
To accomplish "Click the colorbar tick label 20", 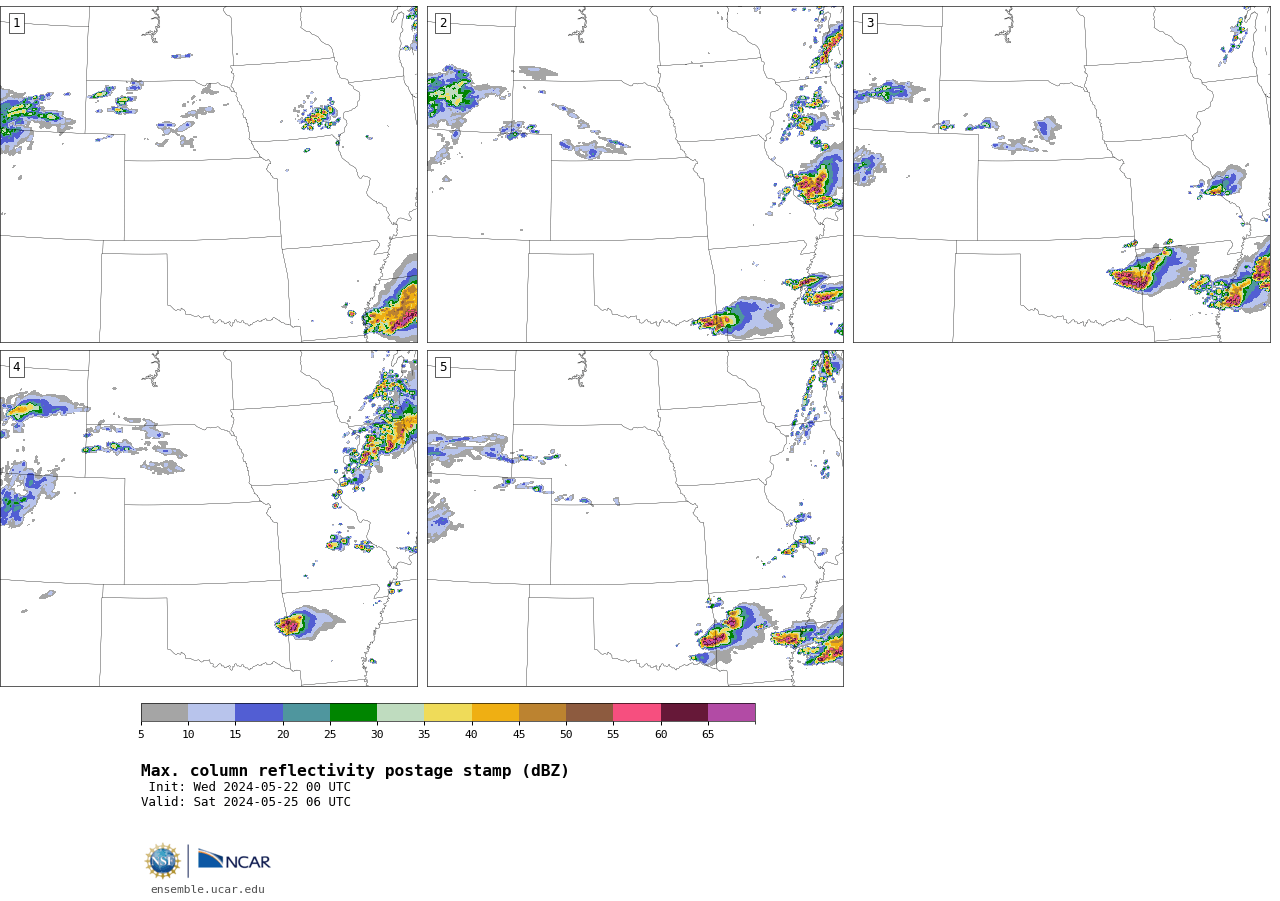I will tap(283, 735).
